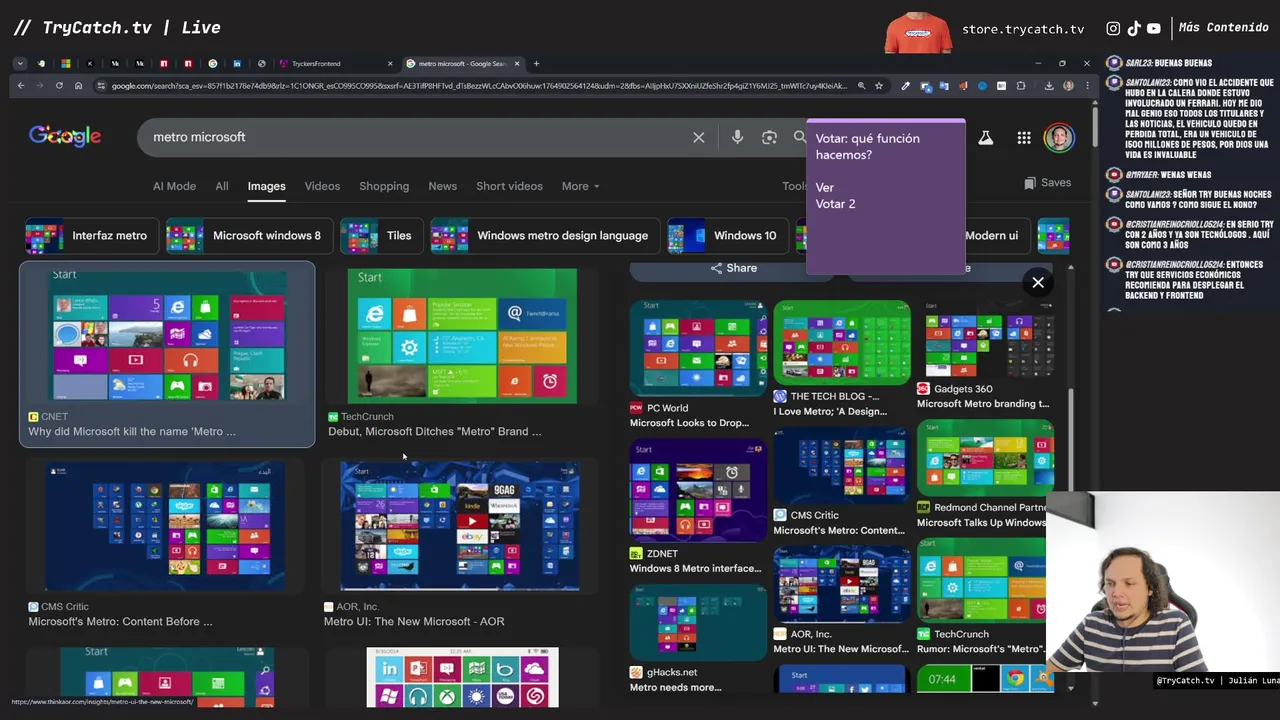
Task: Filter by the Windows 10 chip
Action: (x=727, y=236)
